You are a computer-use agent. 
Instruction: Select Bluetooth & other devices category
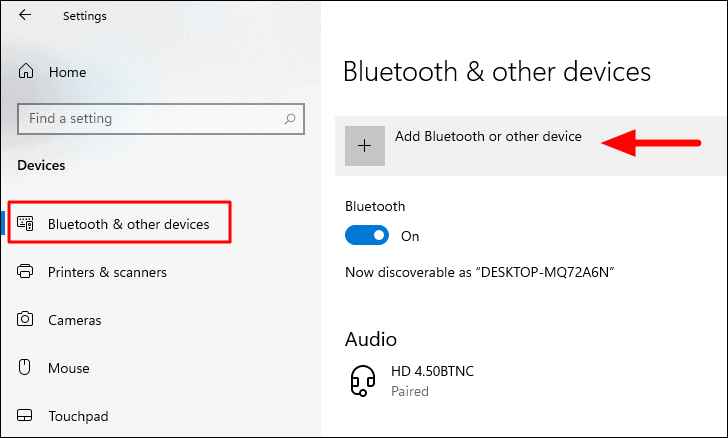[129, 224]
